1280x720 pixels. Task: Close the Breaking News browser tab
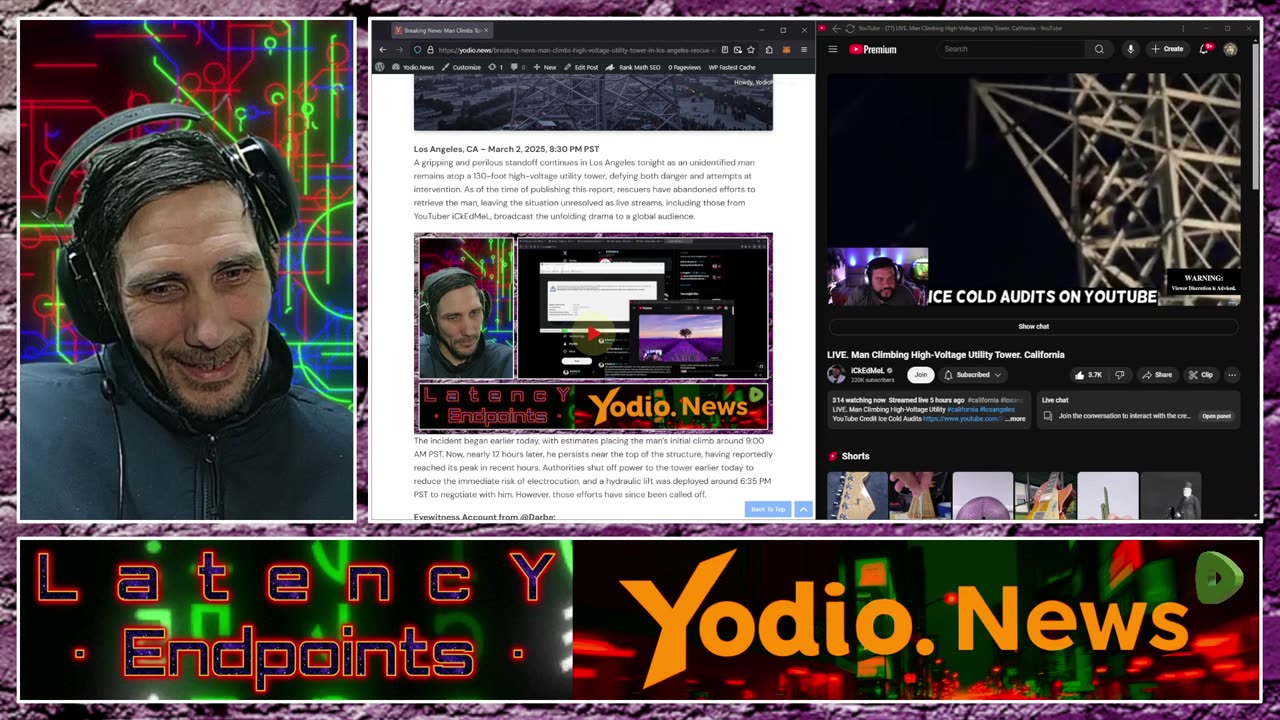486,30
